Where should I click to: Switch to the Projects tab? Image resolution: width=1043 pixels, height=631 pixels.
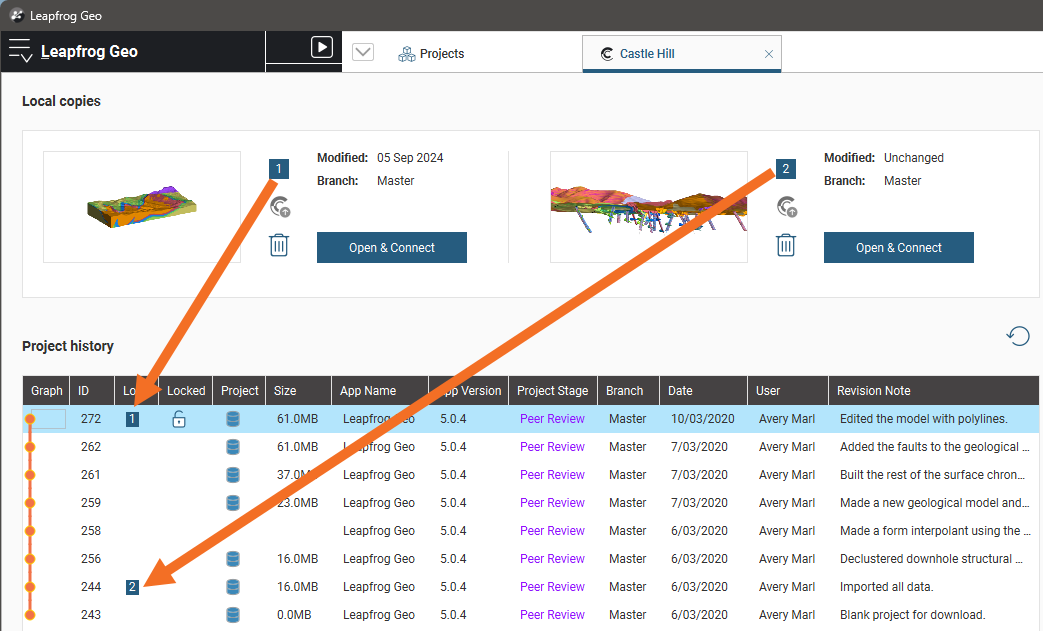coord(431,54)
